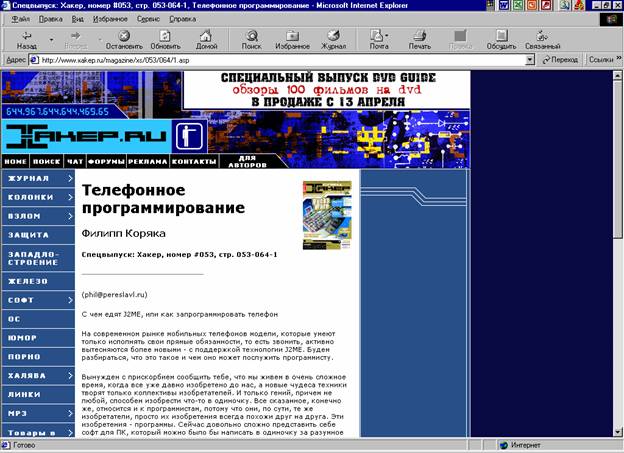Open the ОС sidebar section
The width and height of the screenshot is (624, 453).
(38, 319)
